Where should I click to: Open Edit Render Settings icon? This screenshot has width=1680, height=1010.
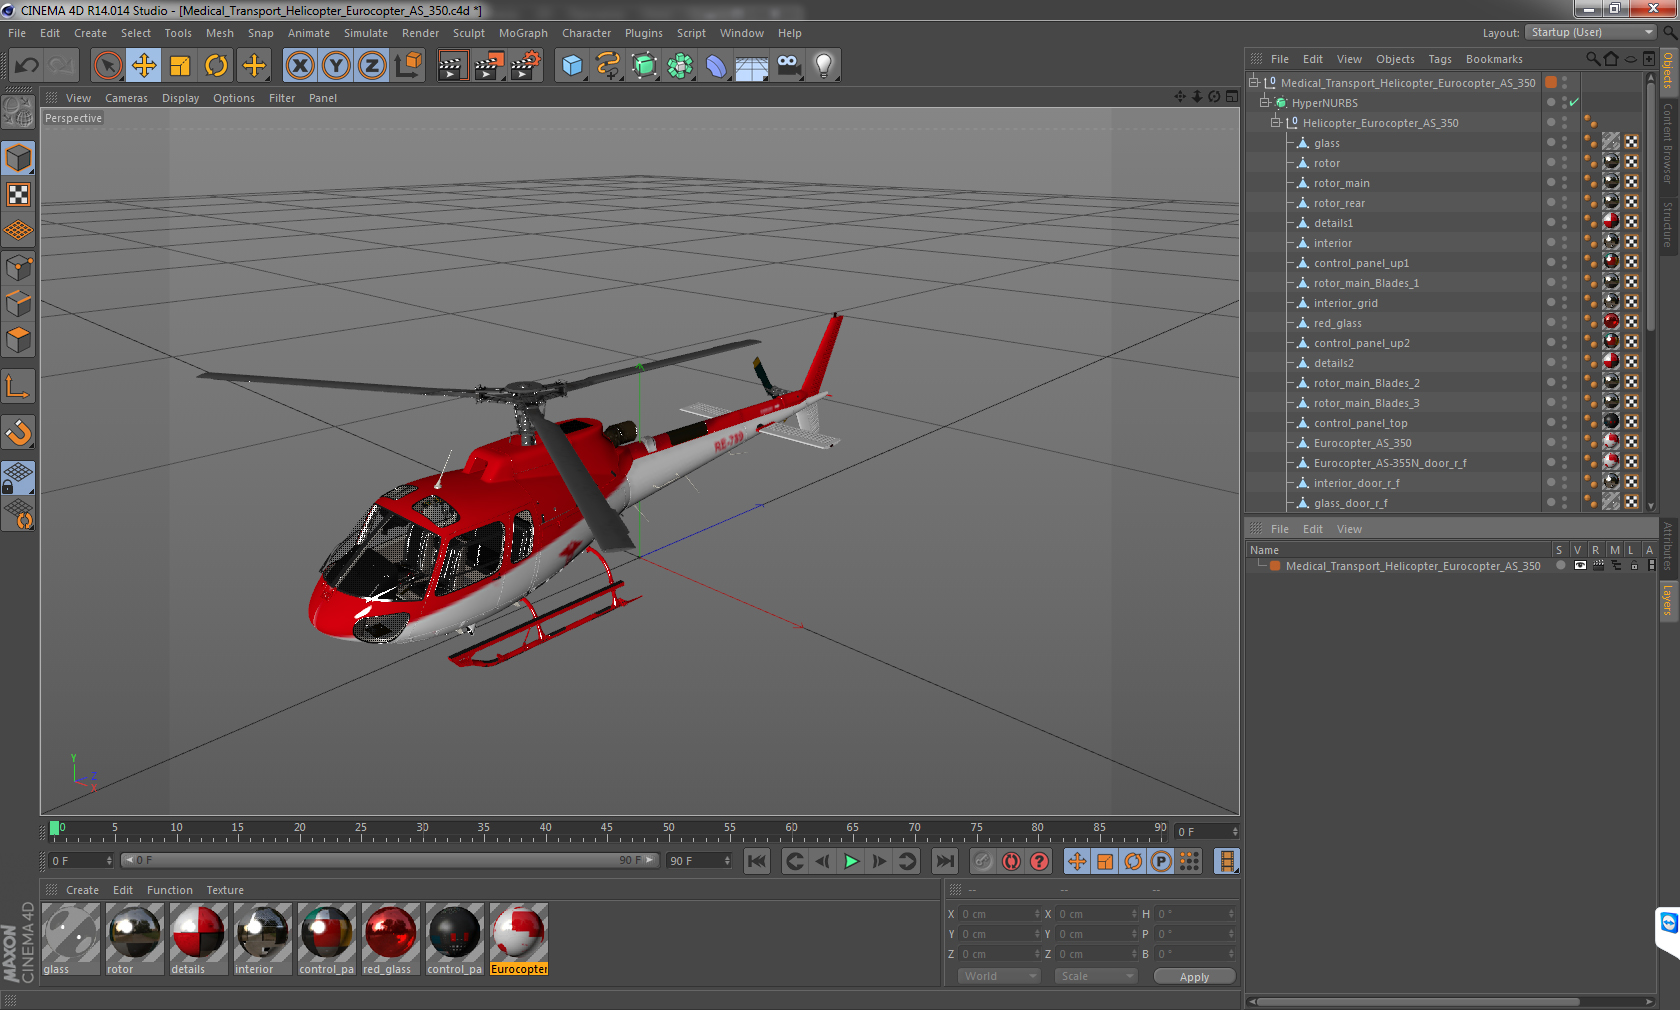click(x=526, y=66)
